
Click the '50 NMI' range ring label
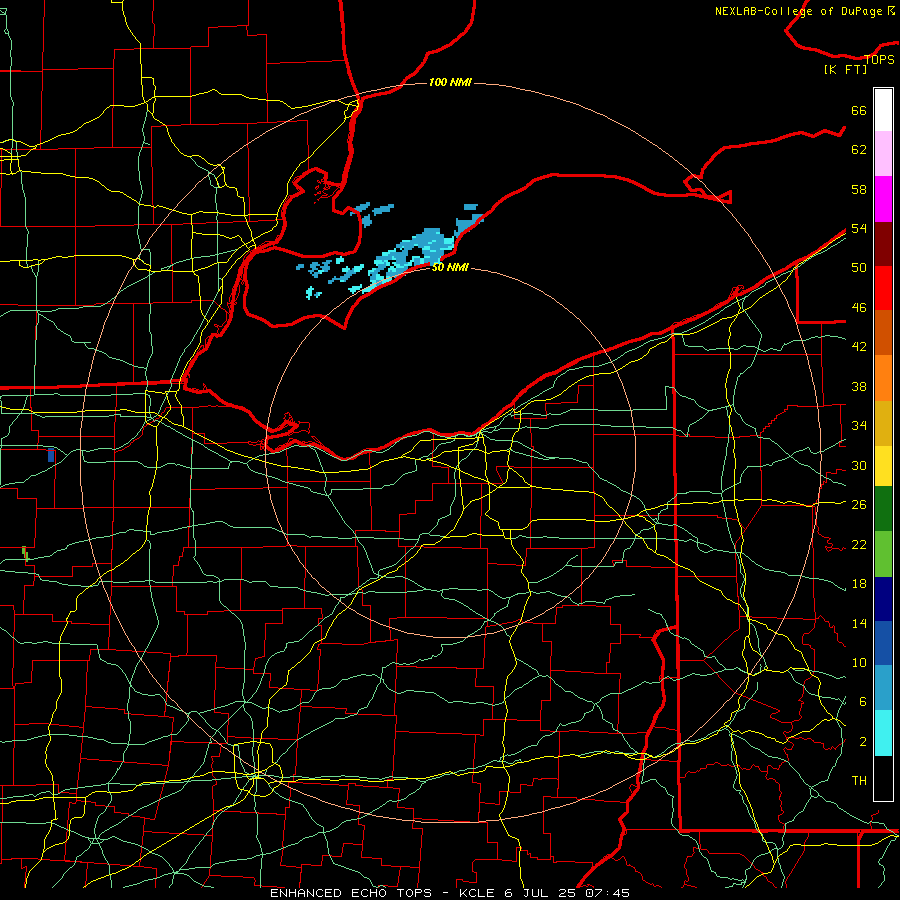(450, 267)
